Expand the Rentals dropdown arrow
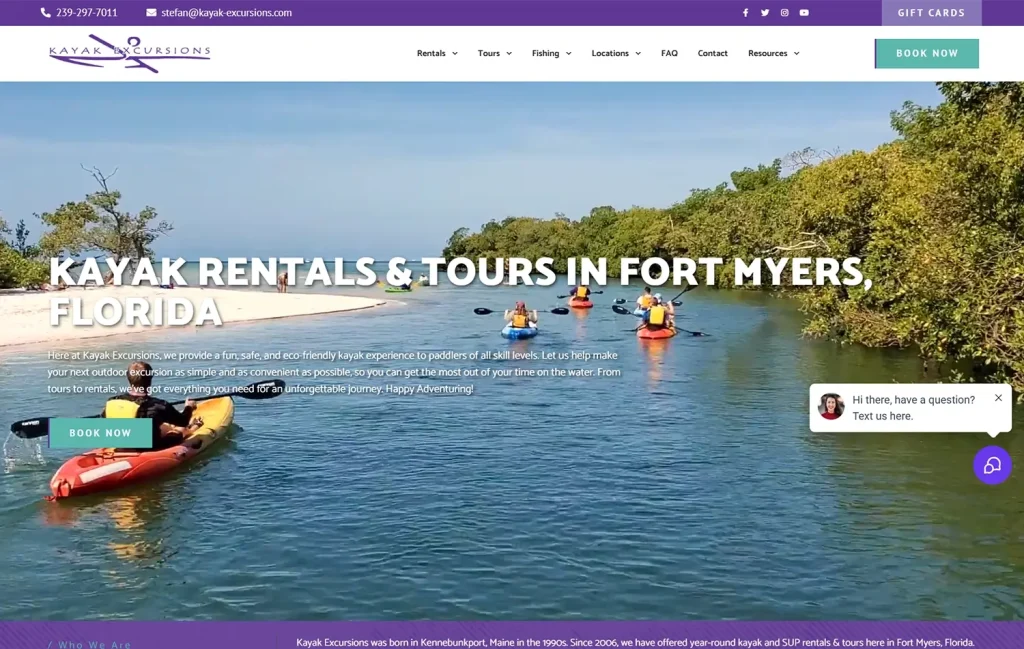The width and height of the screenshot is (1024, 649). (x=455, y=54)
